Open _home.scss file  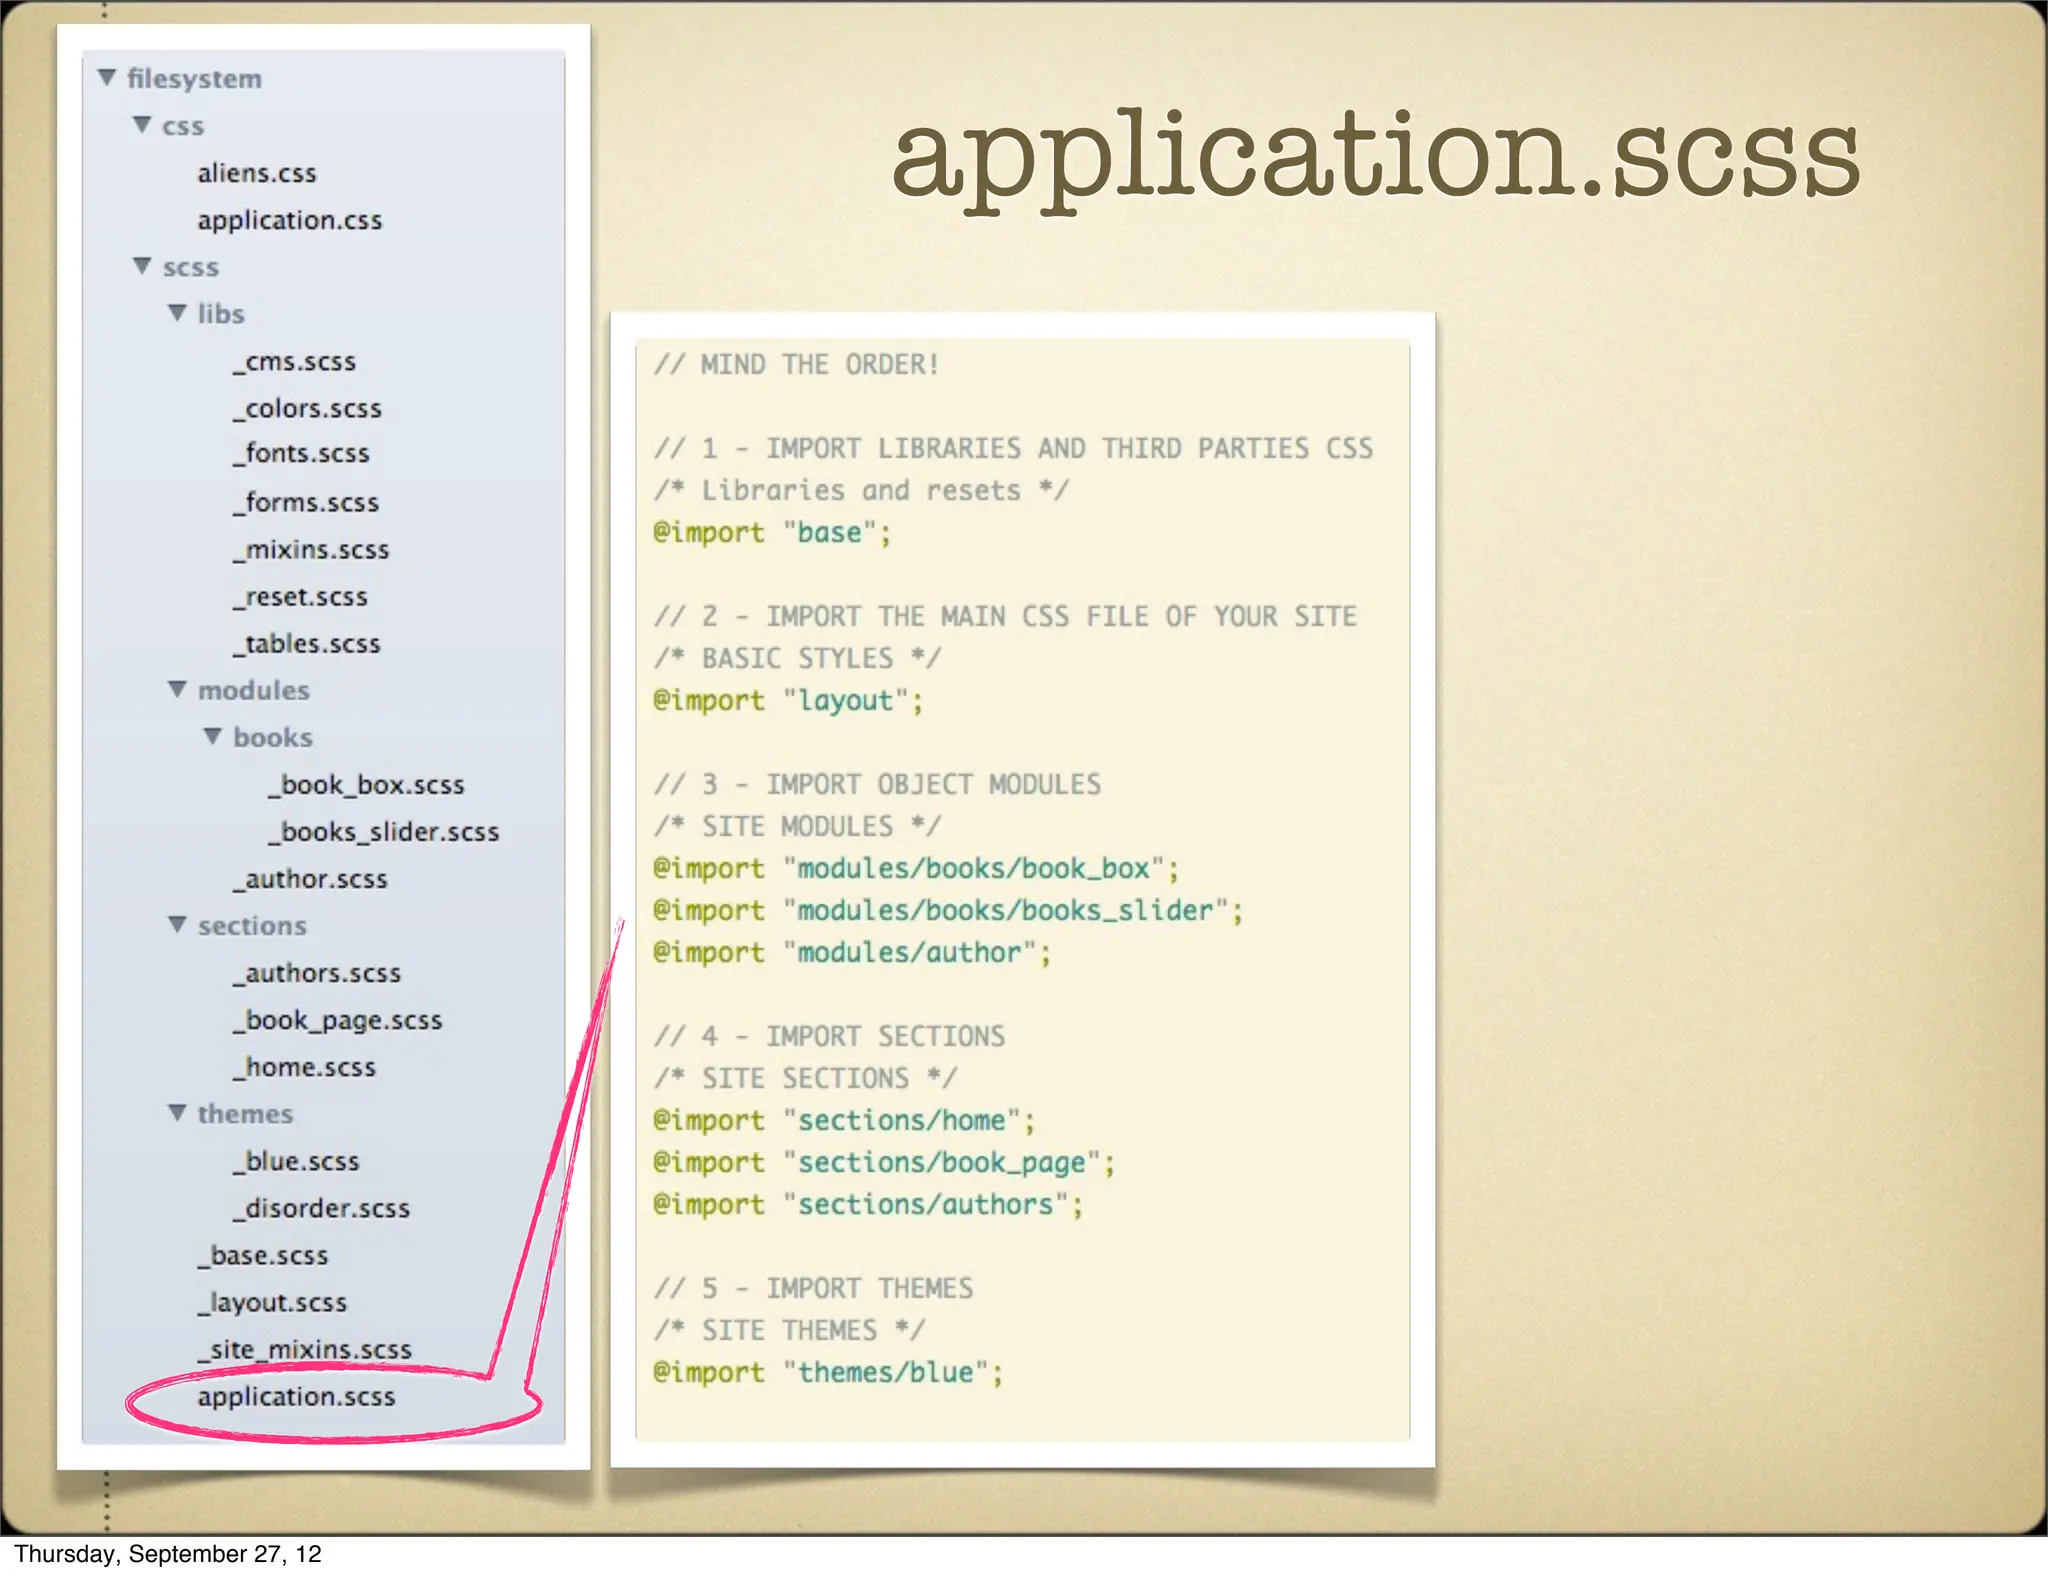305,1067
